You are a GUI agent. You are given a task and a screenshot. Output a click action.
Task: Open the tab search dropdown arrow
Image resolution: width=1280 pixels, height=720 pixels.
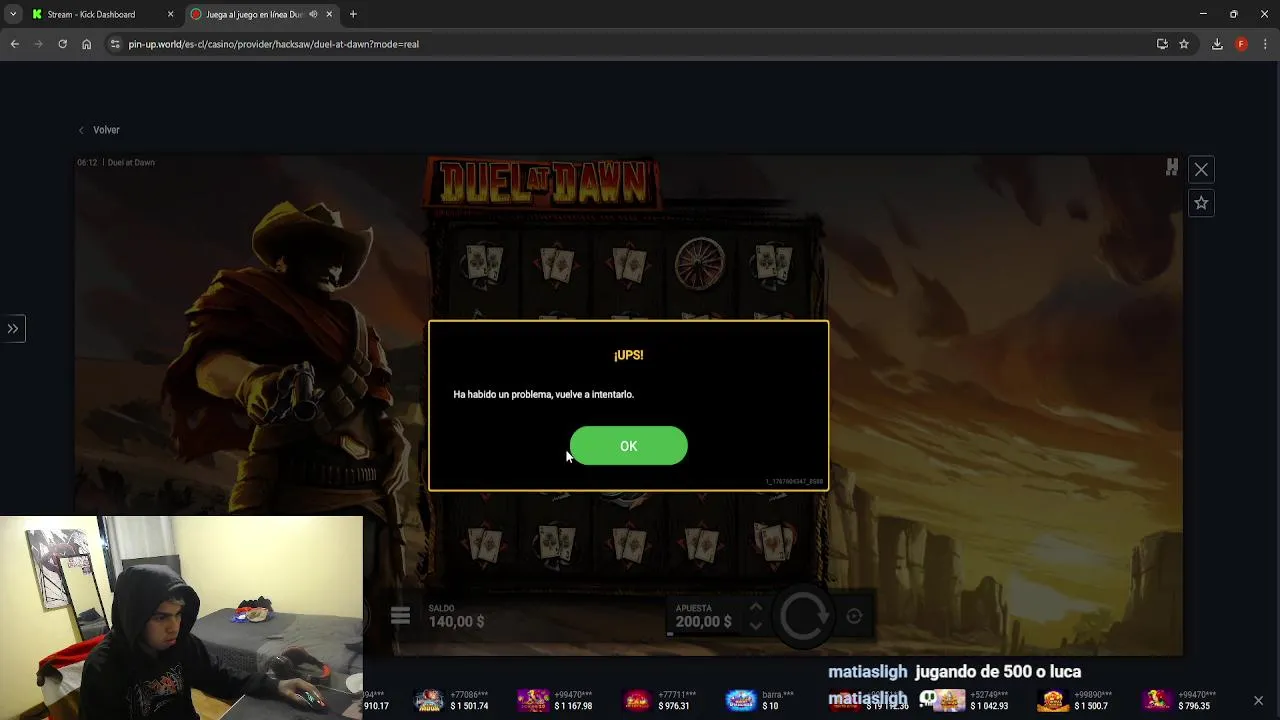pos(12,15)
